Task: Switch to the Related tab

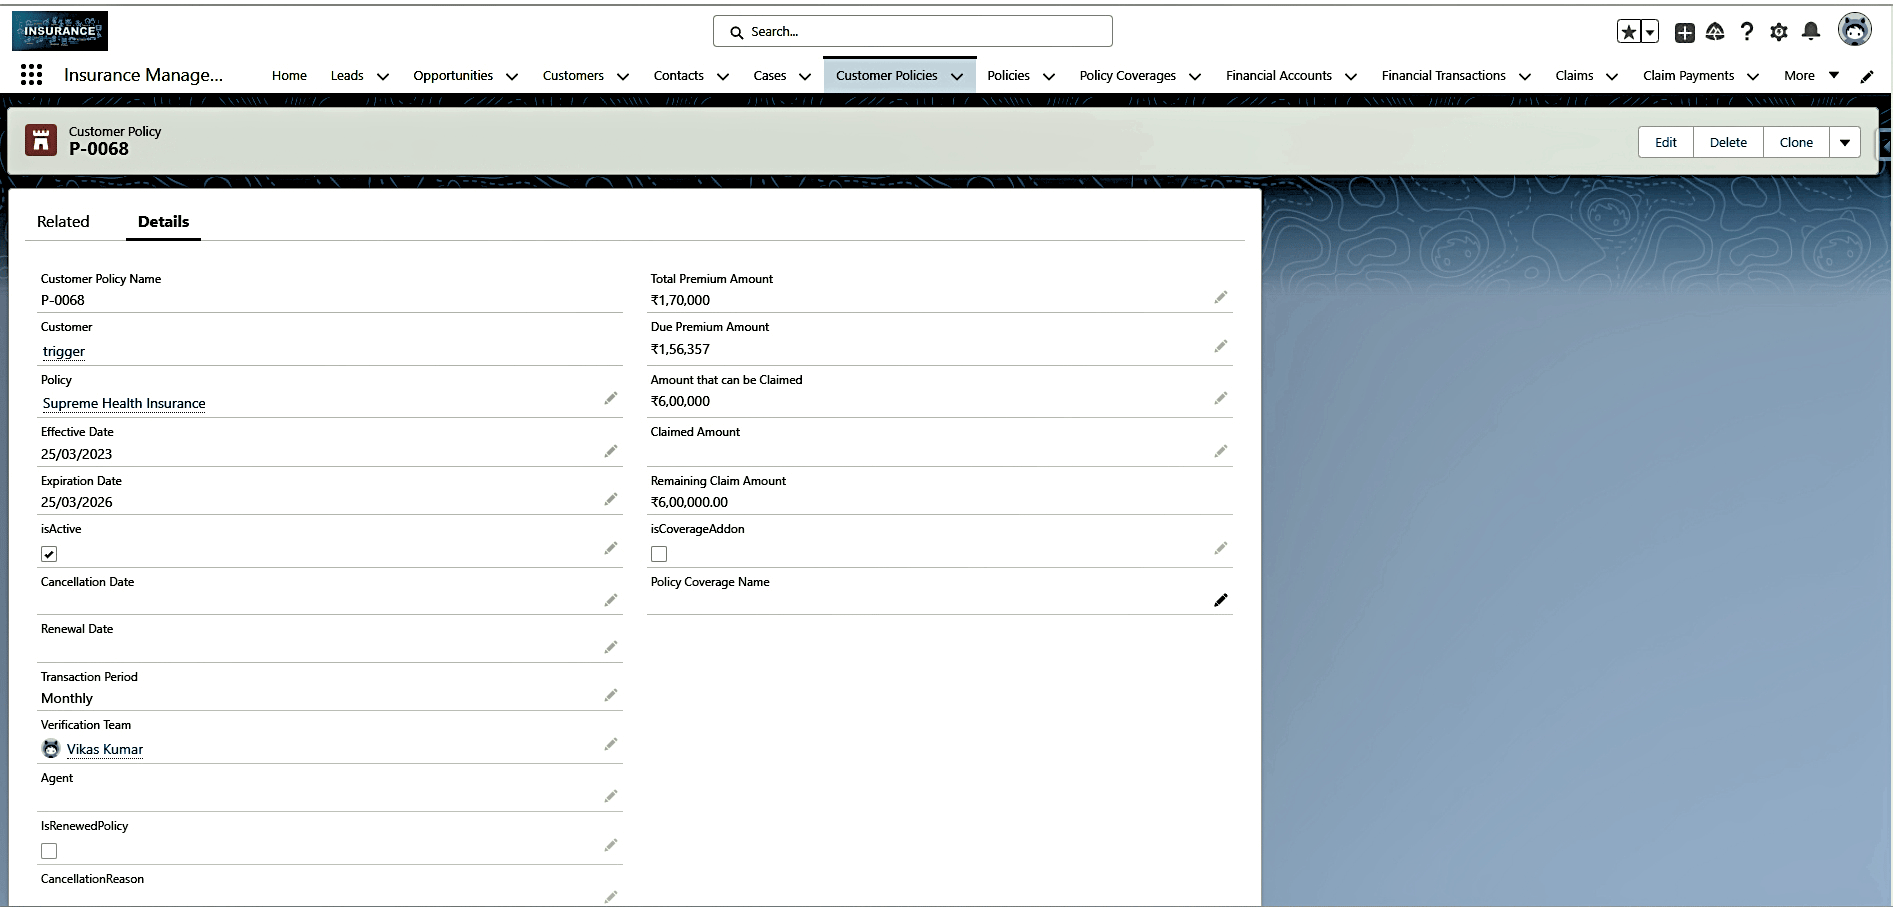Action: point(63,221)
